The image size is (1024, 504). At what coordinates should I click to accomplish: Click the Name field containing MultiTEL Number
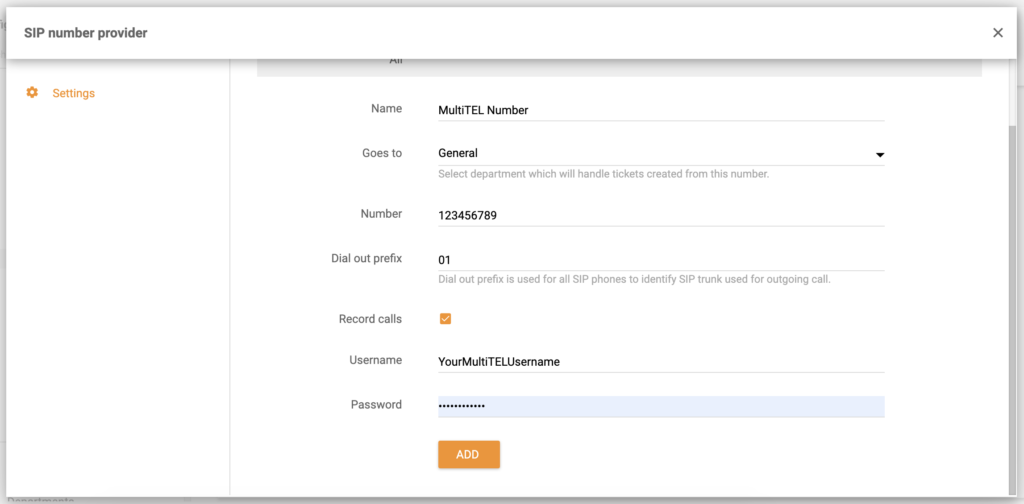pos(660,110)
